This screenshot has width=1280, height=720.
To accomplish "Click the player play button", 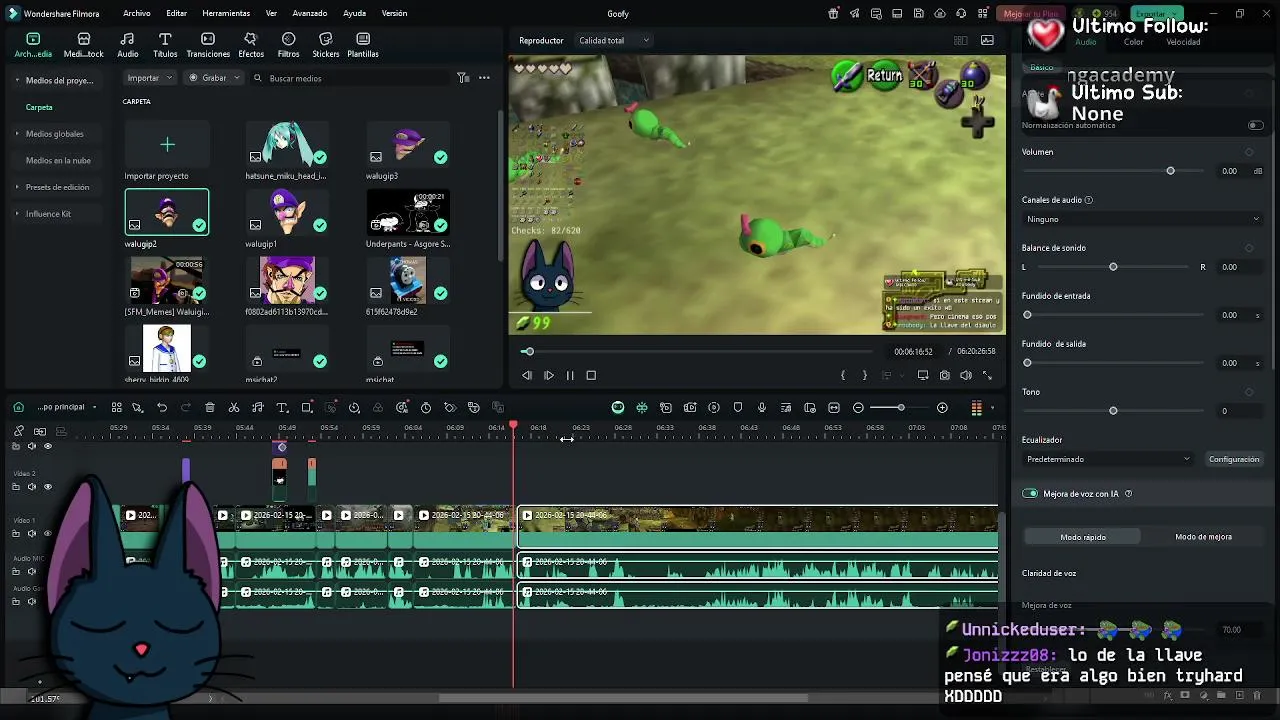I will click(548, 376).
